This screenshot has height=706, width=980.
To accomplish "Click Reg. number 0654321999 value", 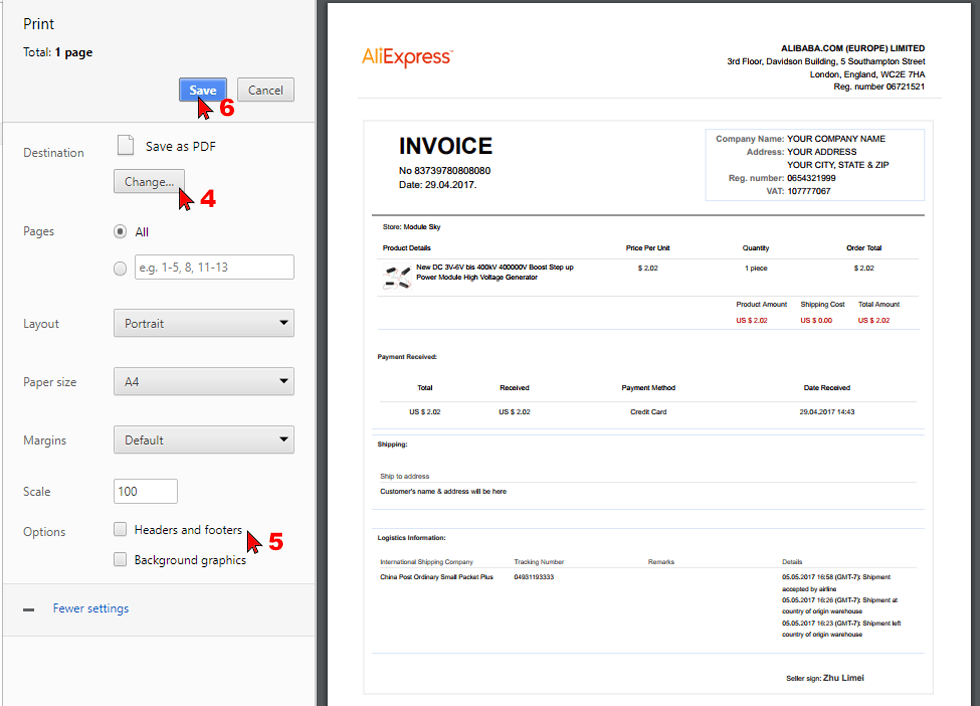I will (x=811, y=178).
